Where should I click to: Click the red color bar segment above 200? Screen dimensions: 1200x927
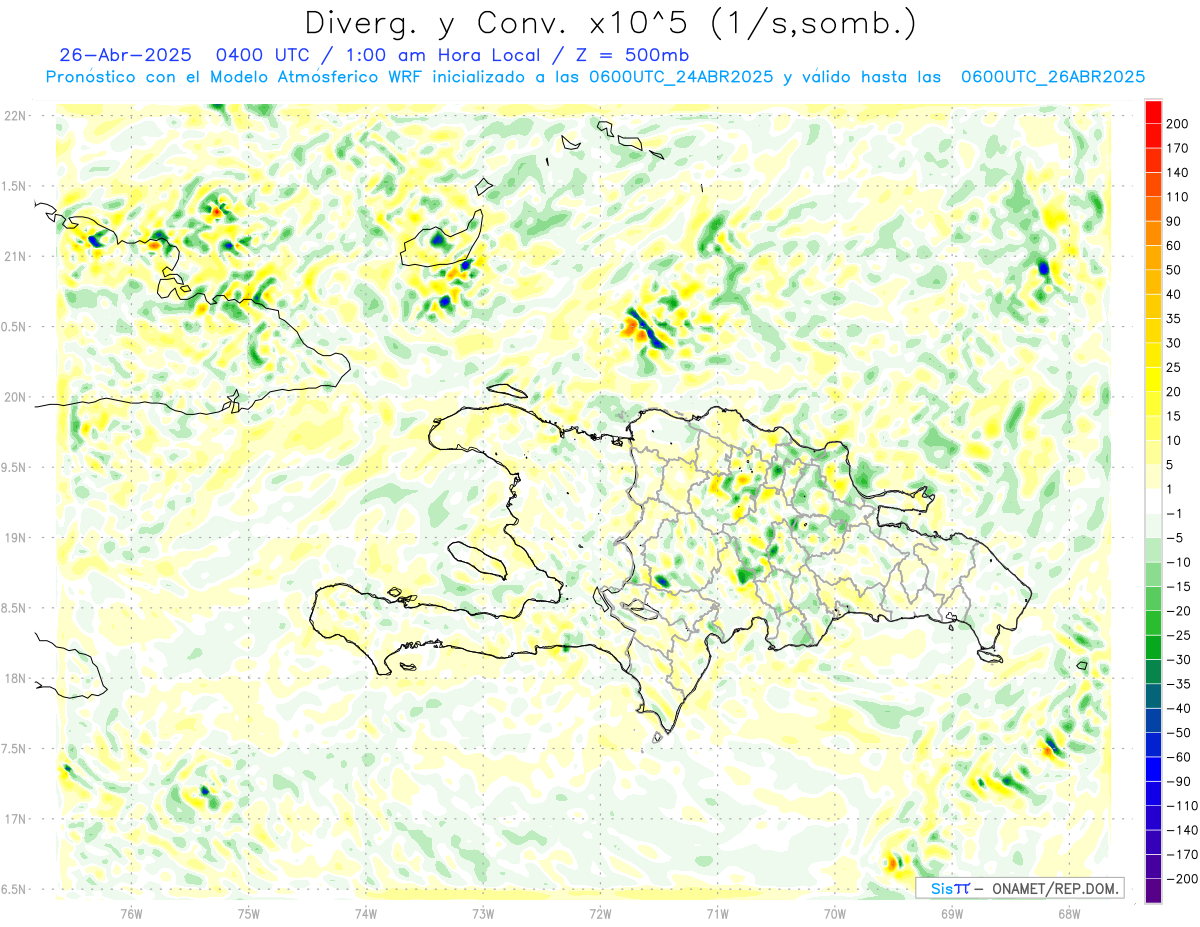pyautogui.click(x=1153, y=112)
